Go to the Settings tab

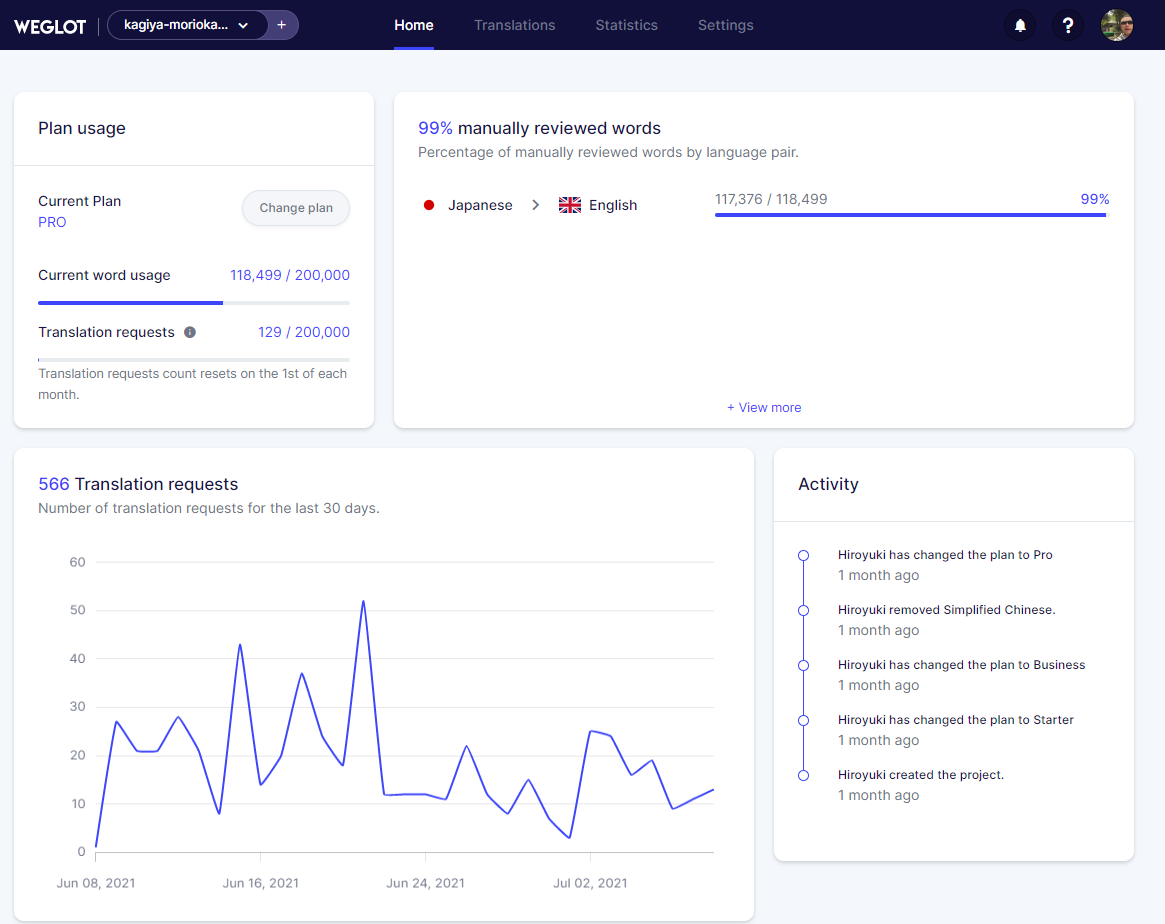point(725,25)
